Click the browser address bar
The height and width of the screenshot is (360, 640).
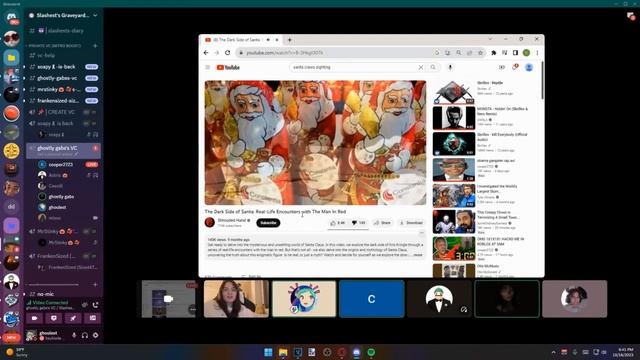(335, 53)
